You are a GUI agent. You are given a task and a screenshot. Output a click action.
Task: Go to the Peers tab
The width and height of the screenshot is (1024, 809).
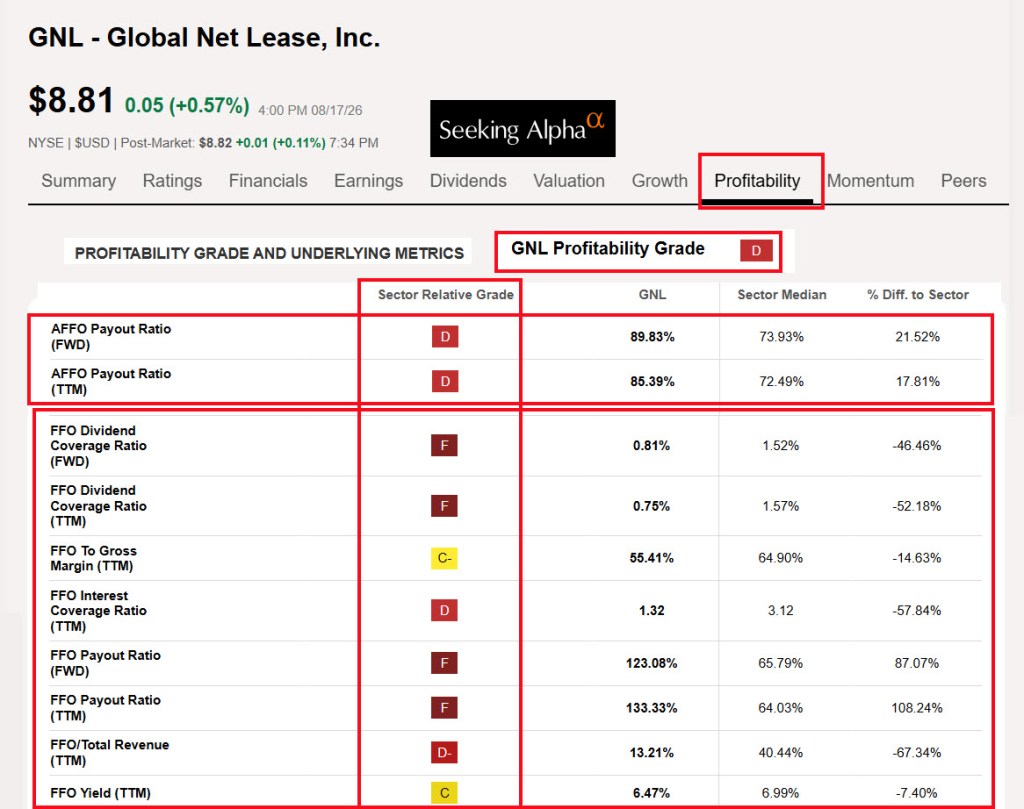(963, 181)
